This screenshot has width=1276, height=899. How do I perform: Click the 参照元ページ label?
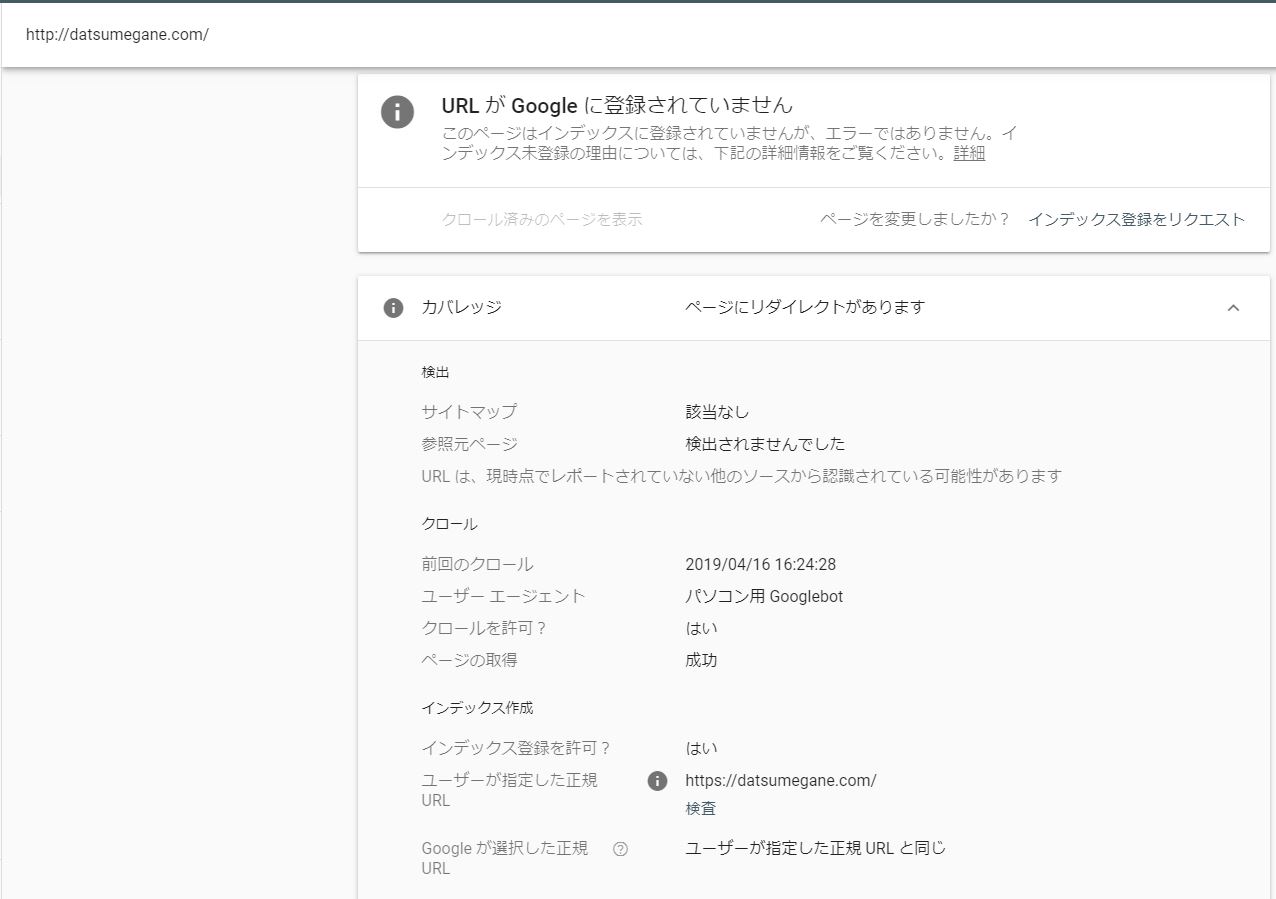point(469,443)
